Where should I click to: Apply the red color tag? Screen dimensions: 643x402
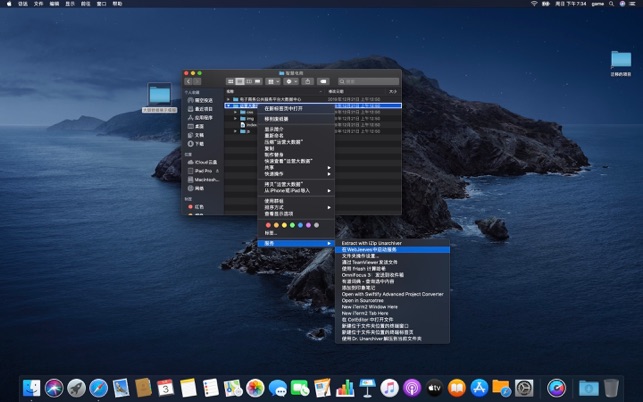point(266,225)
